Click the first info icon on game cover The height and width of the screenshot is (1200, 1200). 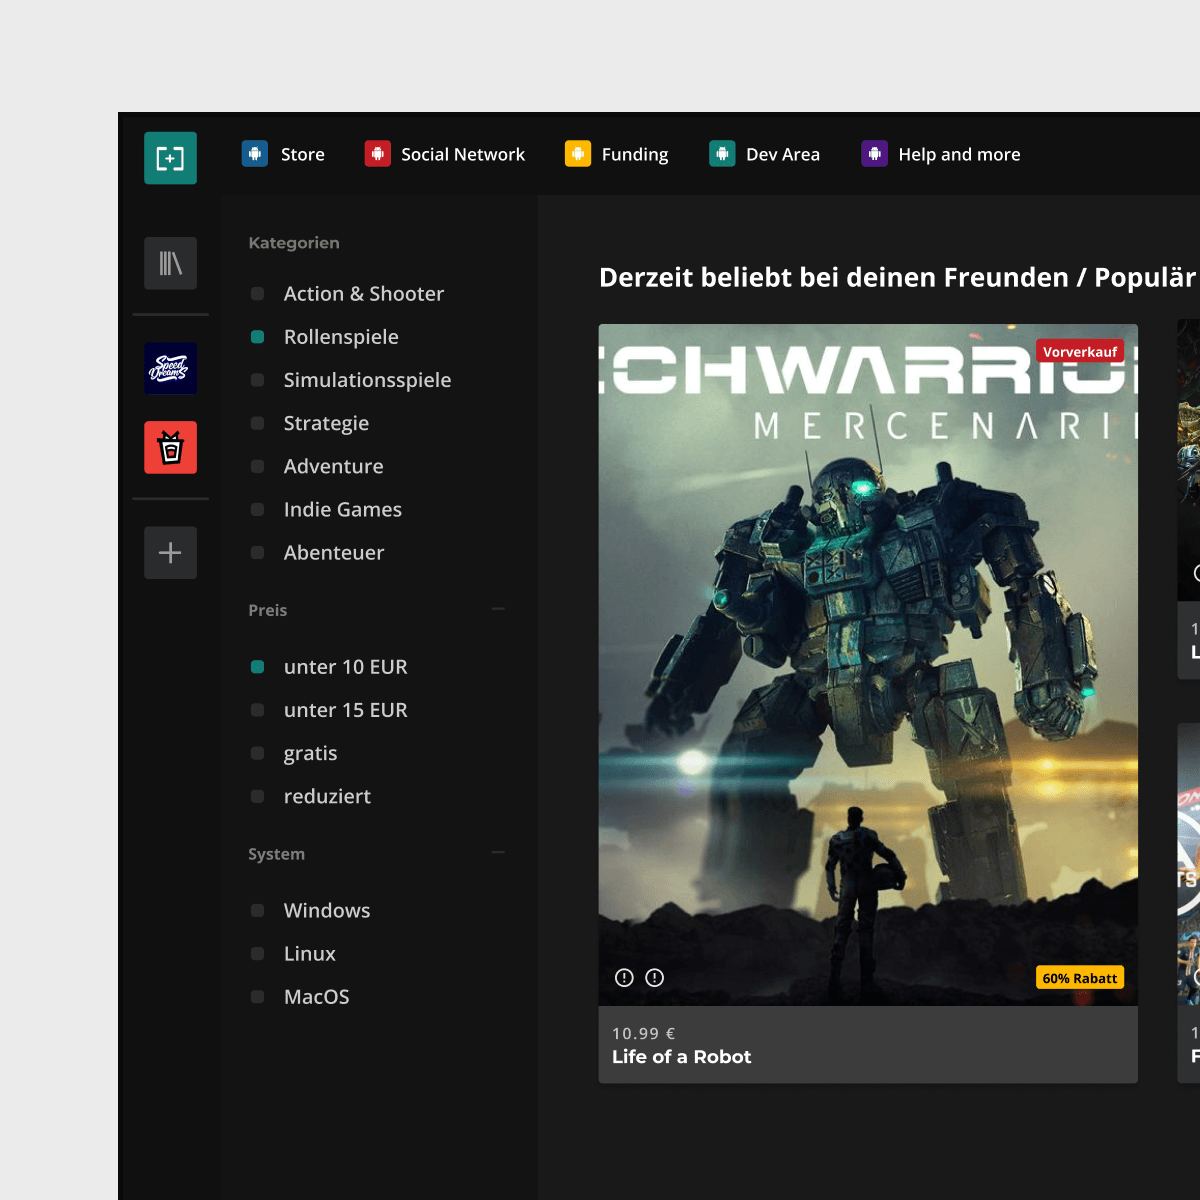624,978
